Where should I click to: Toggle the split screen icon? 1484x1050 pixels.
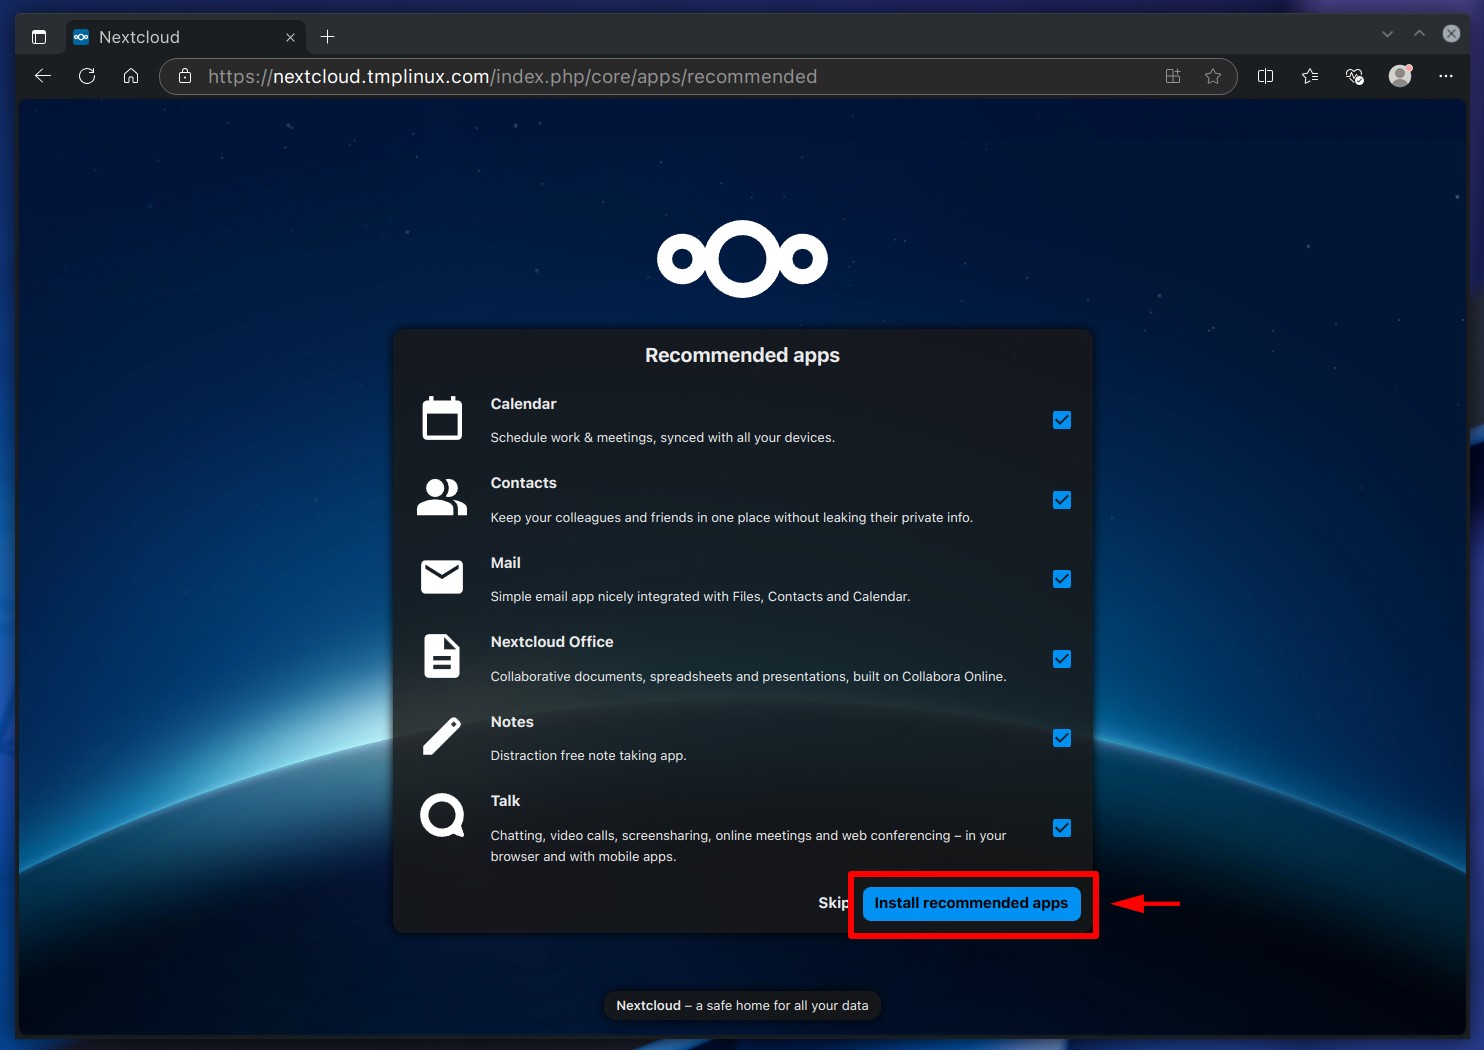pyautogui.click(x=1265, y=76)
